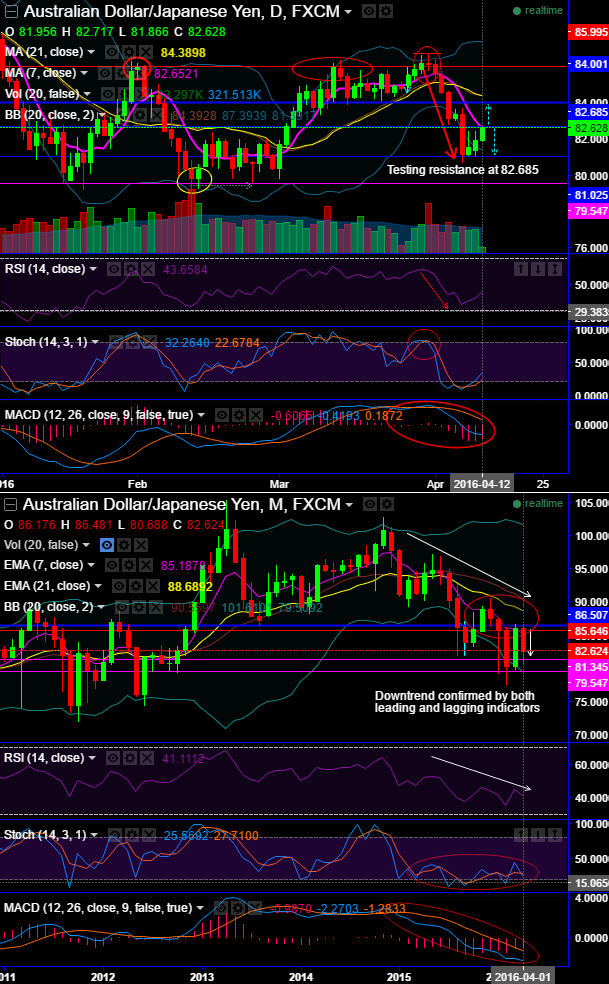Remove the daily MACD indicator
Image resolution: width=609 pixels, height=984 pixels.
point(255,415)
